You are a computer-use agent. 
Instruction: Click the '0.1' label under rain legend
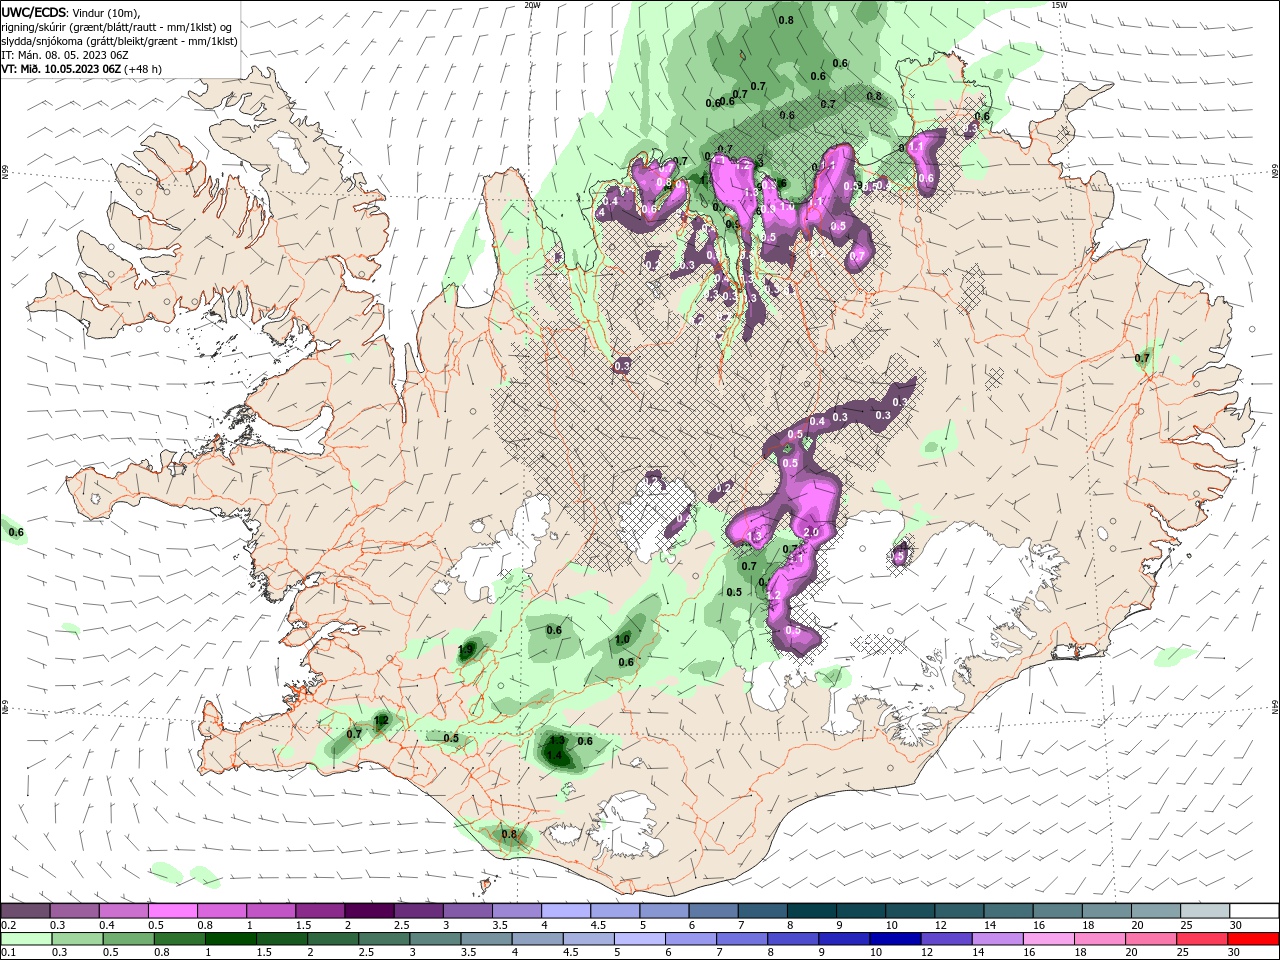[x=9, y=953]
